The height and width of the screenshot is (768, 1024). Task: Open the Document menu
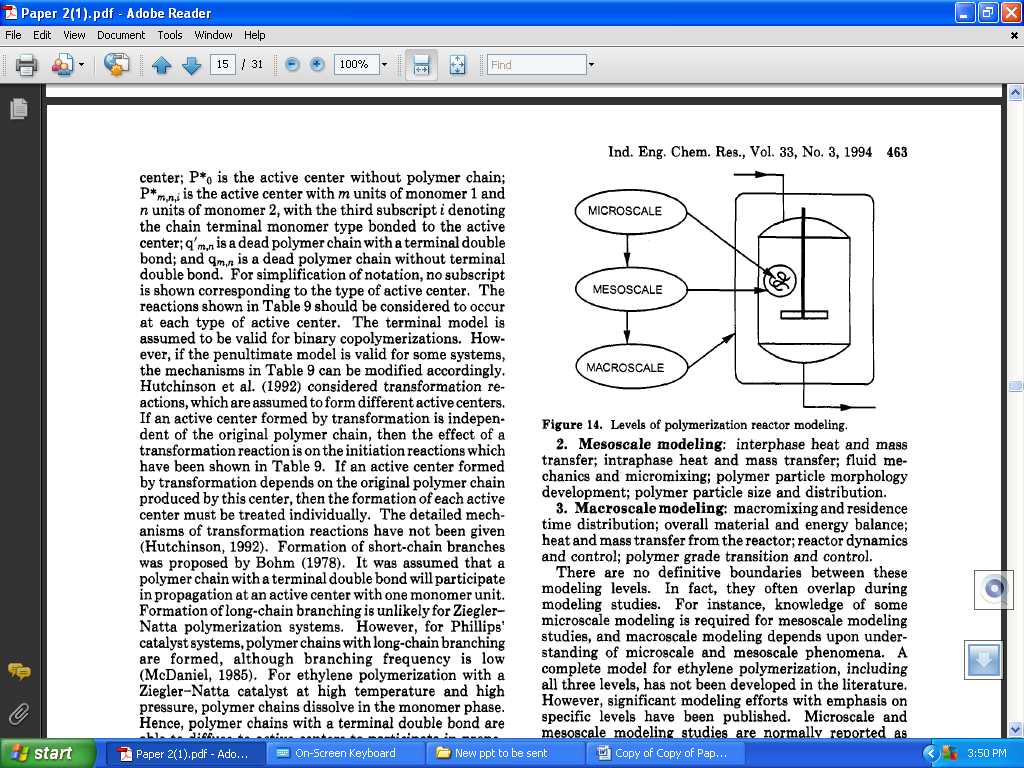click(x=121, y=35)
